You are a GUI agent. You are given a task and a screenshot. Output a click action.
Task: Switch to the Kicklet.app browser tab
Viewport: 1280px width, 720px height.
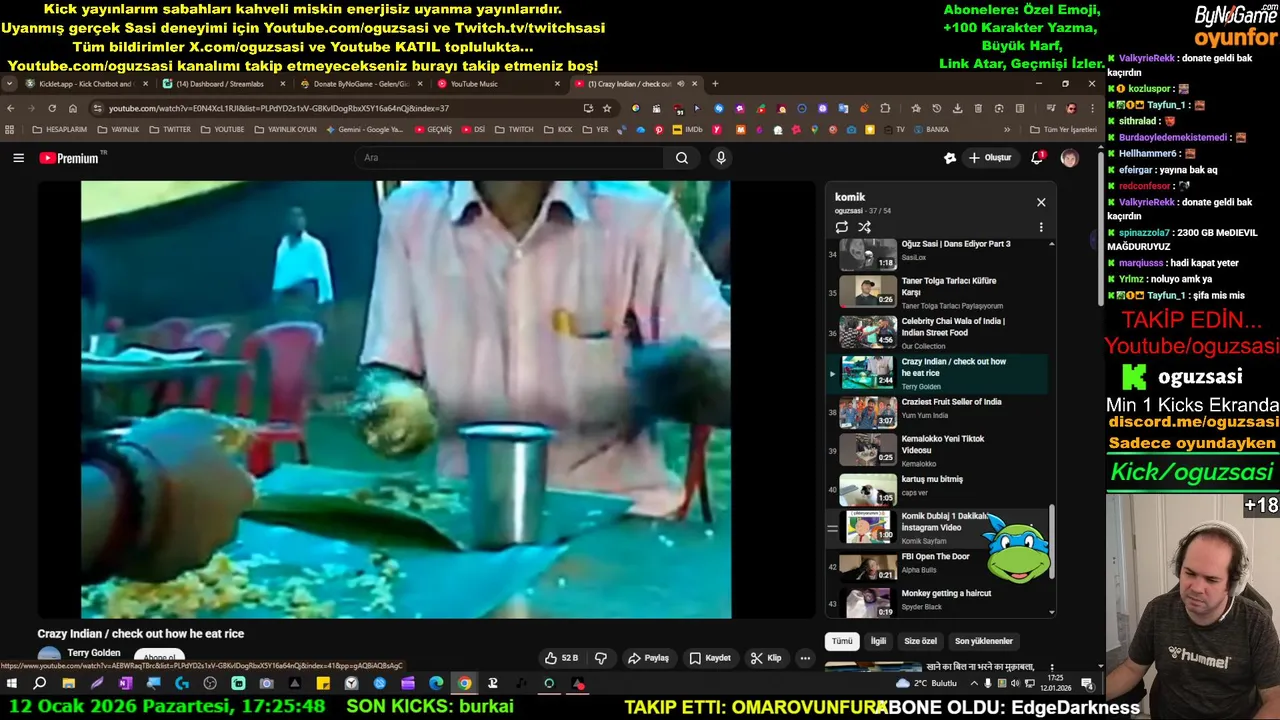(86, 84)
